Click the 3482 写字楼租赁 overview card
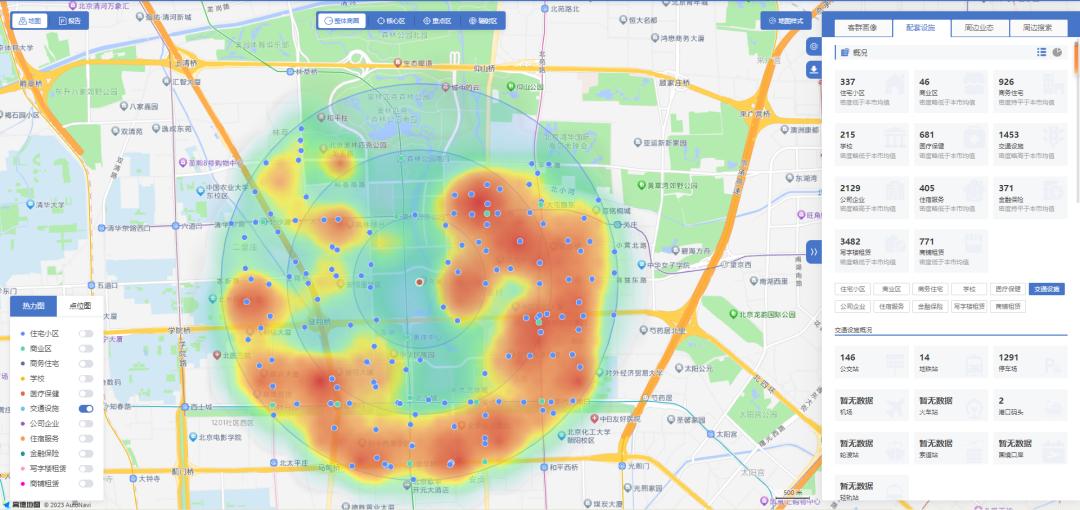Image resolution: width=1080 pixels, height=510 pixels. (871, 251)
